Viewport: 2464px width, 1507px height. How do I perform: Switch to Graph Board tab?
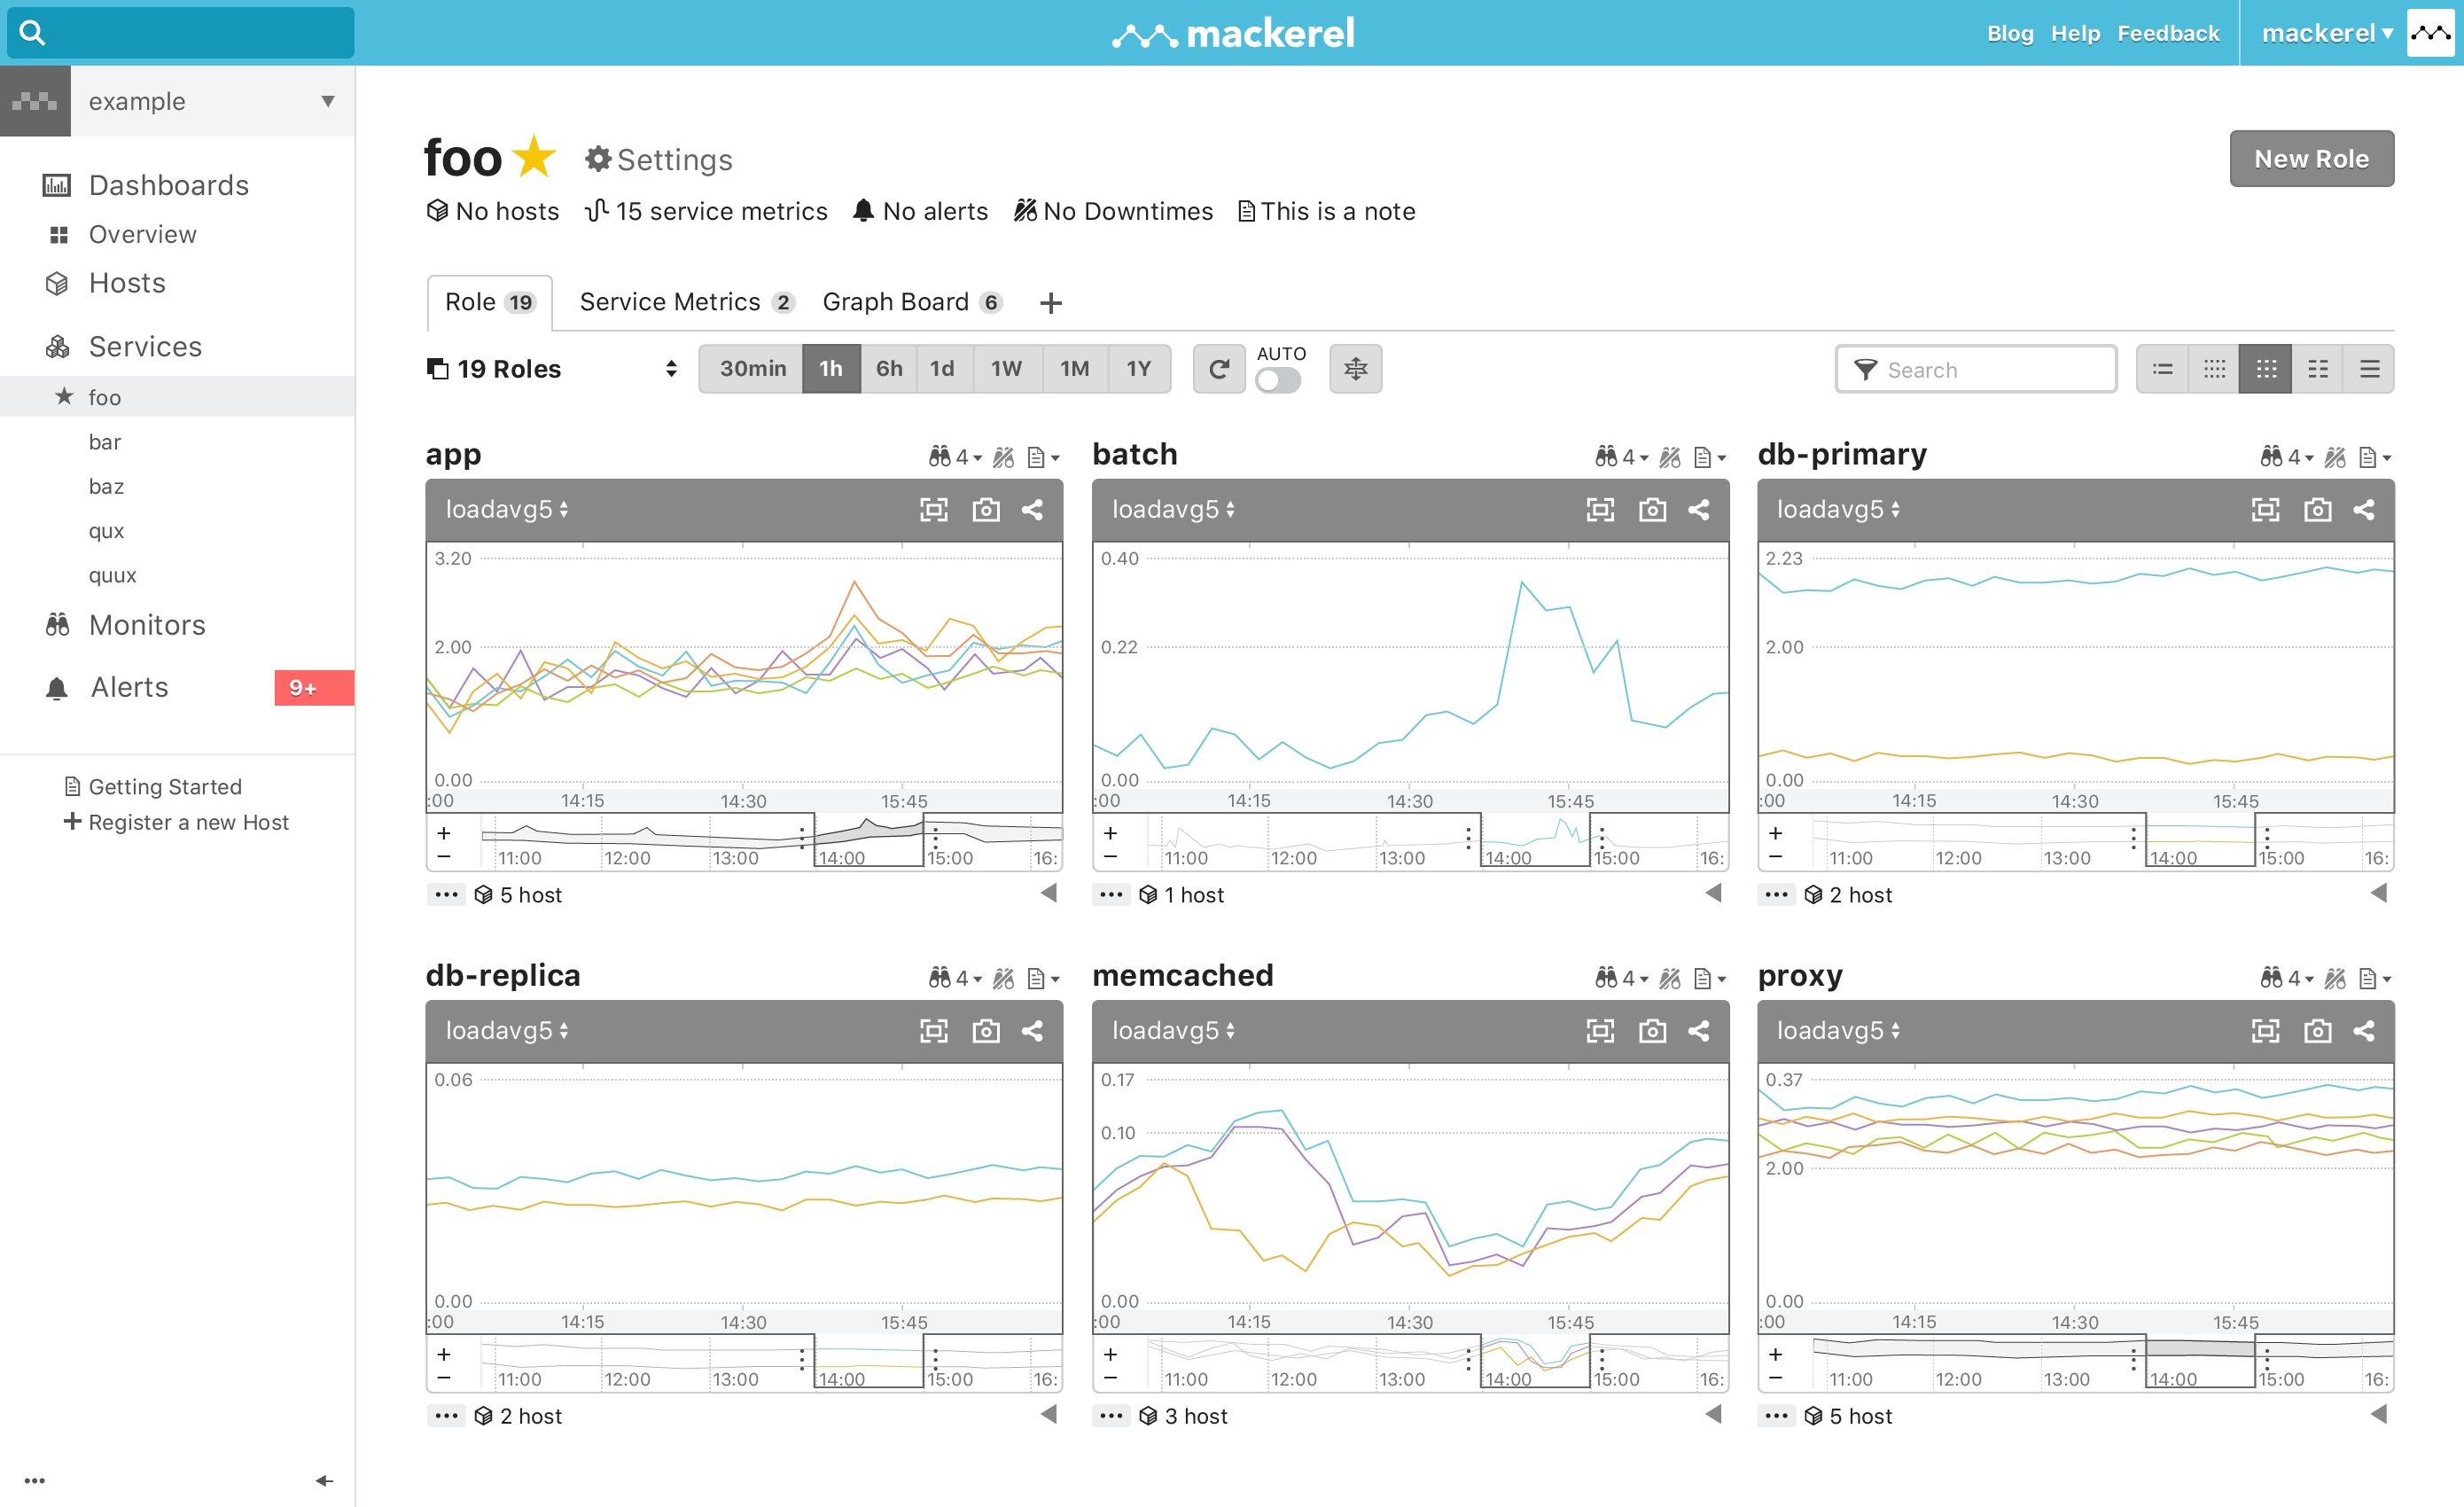912,301
